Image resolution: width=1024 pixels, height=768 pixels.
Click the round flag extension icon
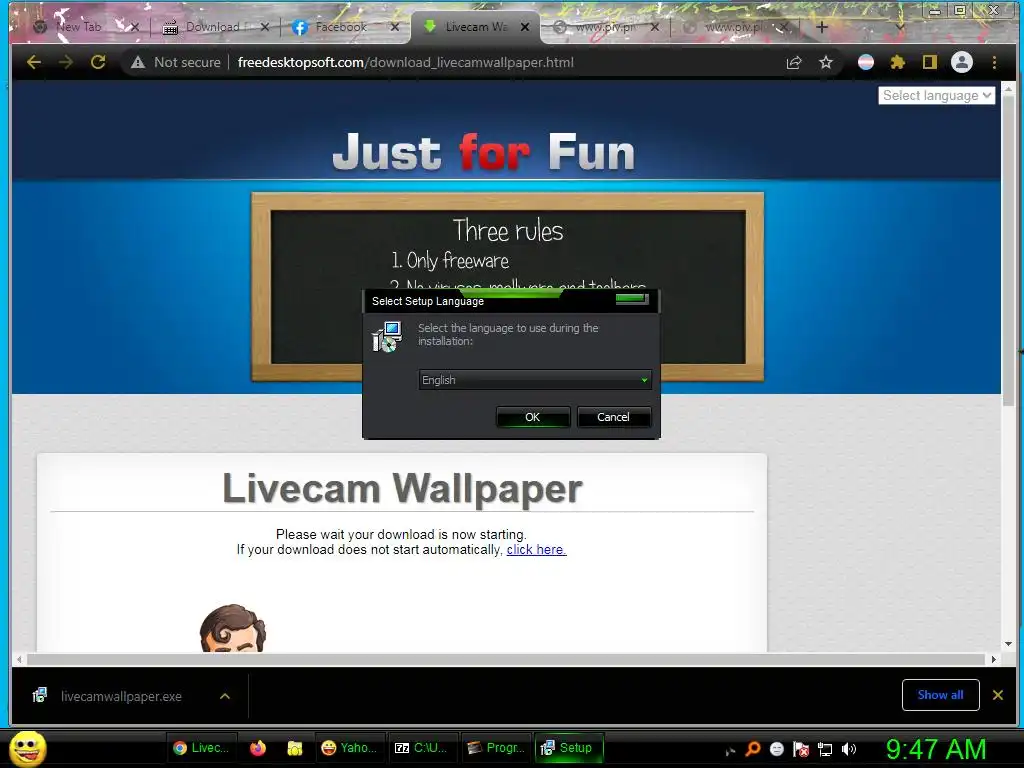866,62
